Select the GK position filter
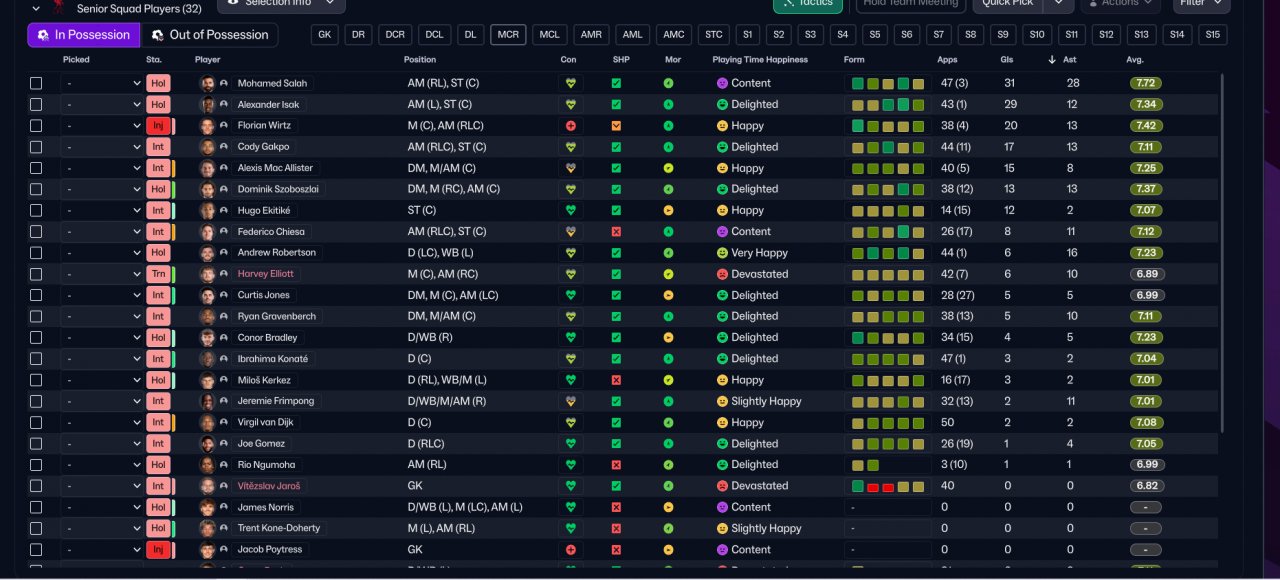Viewport: 1280px width, 580px height. [325, 35]
